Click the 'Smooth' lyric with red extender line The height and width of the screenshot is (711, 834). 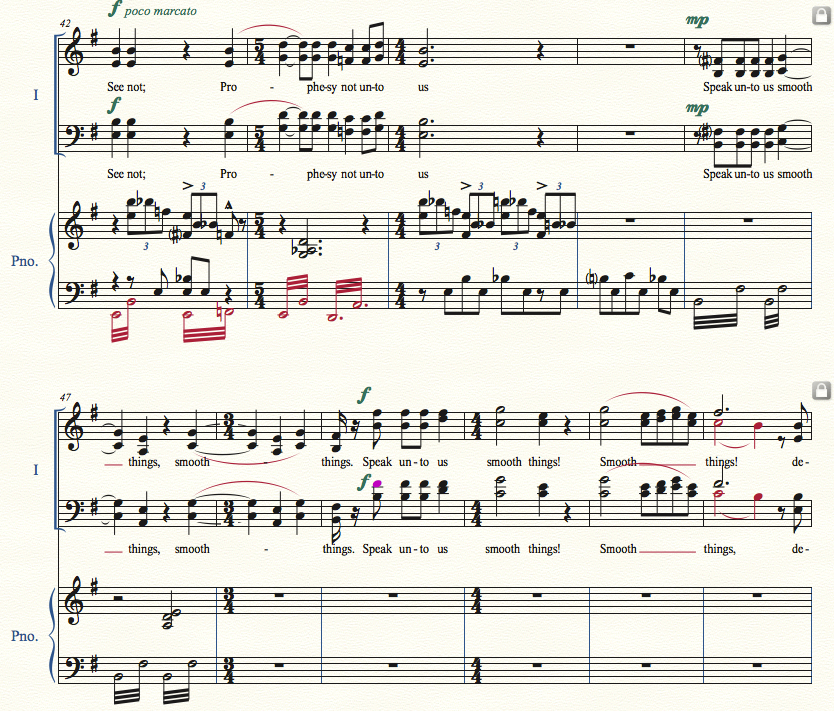[618, 462]
